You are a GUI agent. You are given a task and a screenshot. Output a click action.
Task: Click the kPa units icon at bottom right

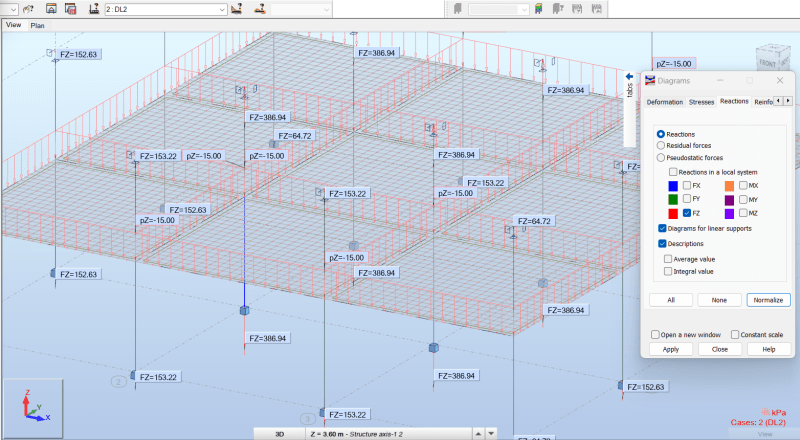pyautogui.click(x=765, y=412)
